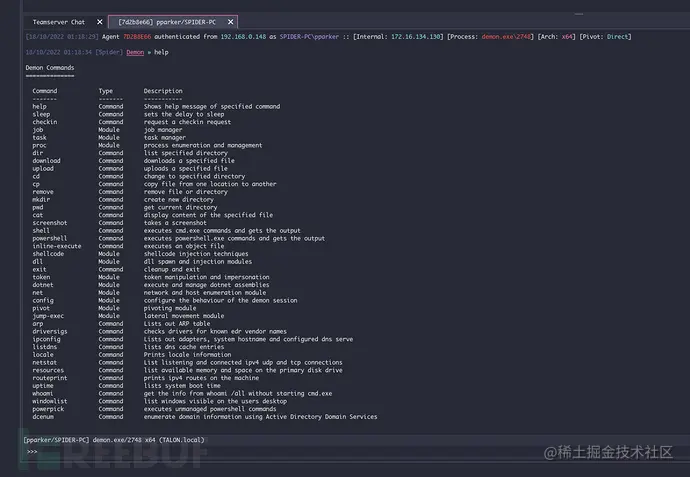Click the Demon link in the prompt line
This screenshot has width=690, height=477.
(135, 52)
